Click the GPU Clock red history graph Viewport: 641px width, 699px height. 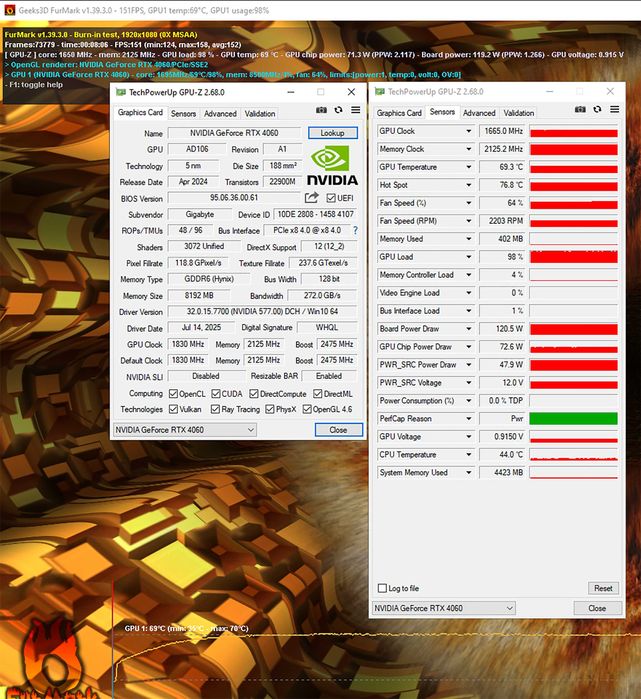[573, 131]
